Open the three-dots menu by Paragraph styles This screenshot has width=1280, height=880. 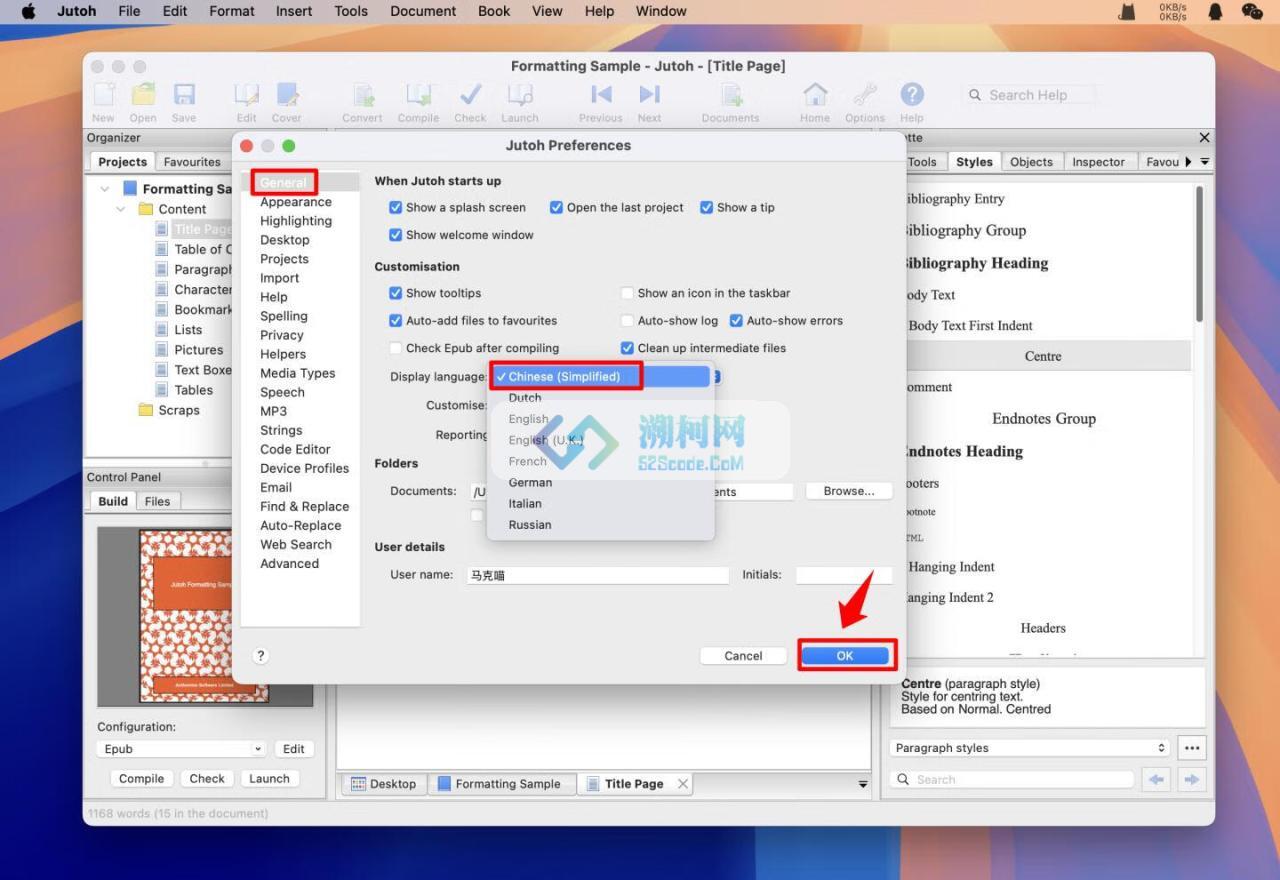click(x=1191, y=748)
